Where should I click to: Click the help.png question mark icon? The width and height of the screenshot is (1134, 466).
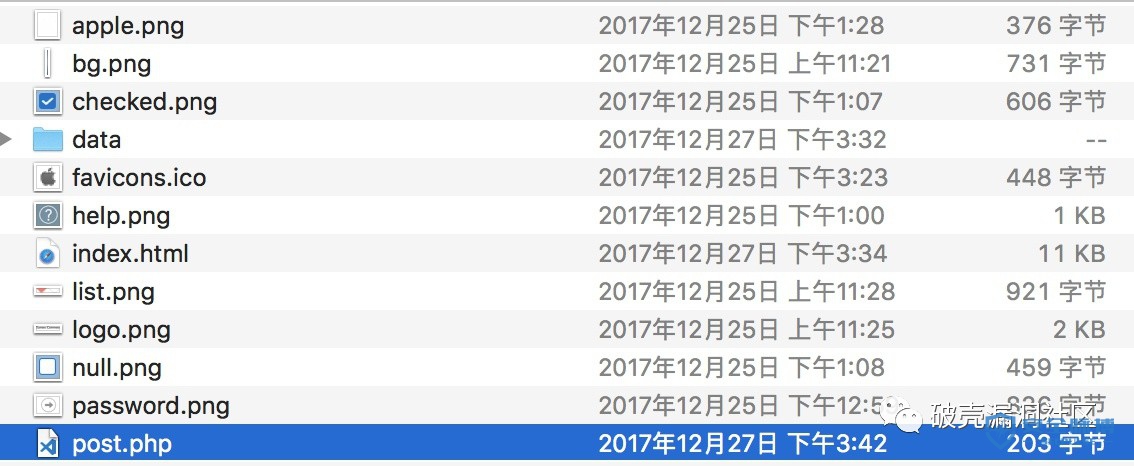tap(48, 216)
